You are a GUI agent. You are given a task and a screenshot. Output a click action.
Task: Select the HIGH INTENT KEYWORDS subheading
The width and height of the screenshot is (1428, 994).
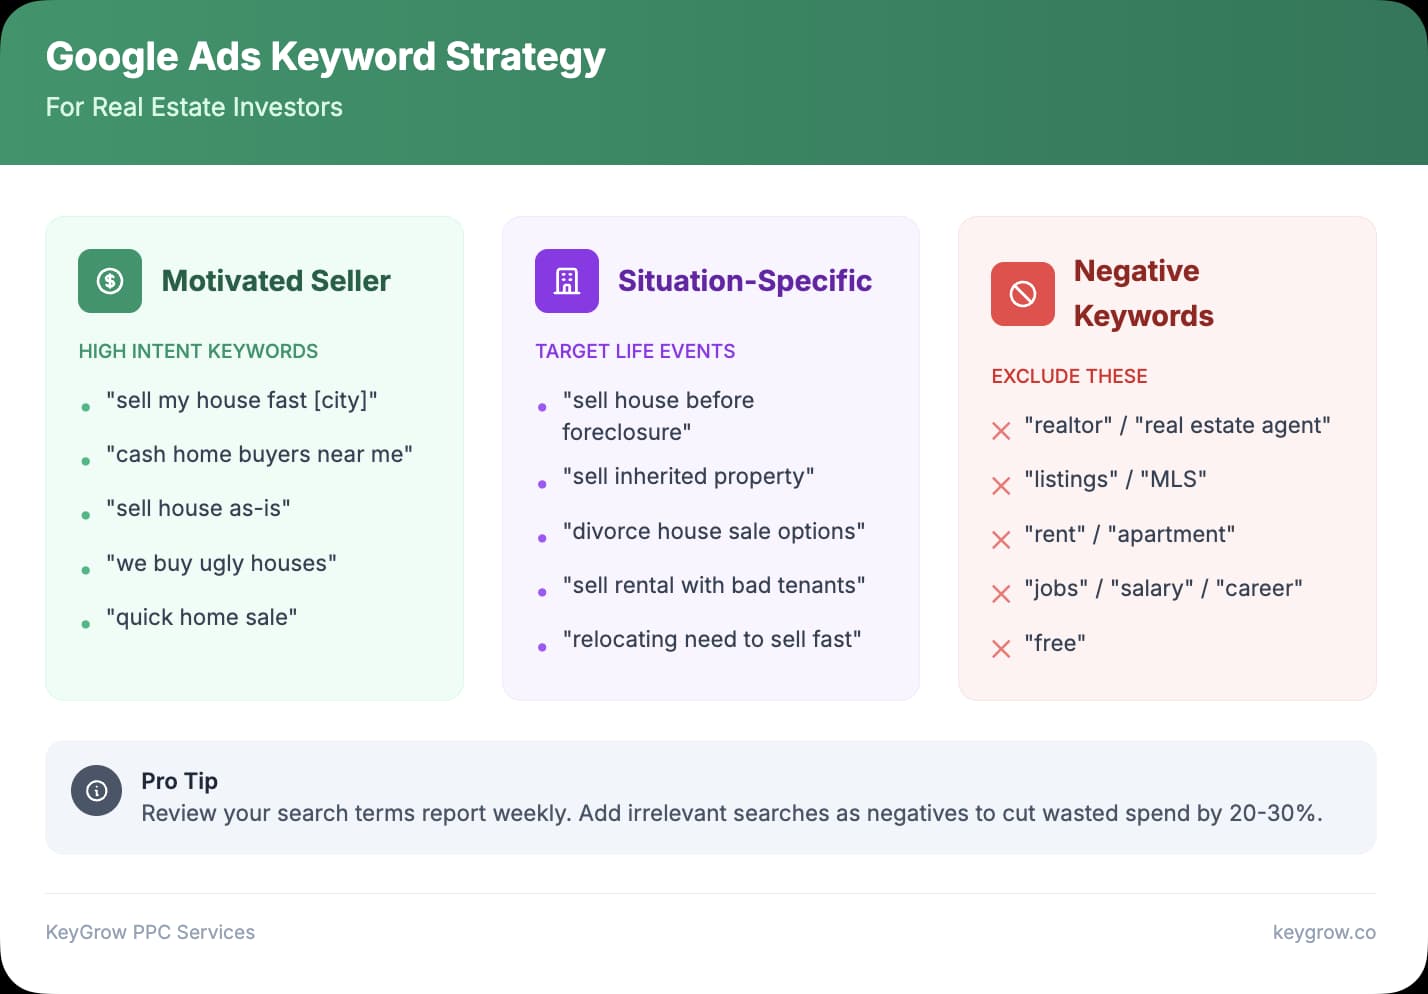click(x=198, y=351)
